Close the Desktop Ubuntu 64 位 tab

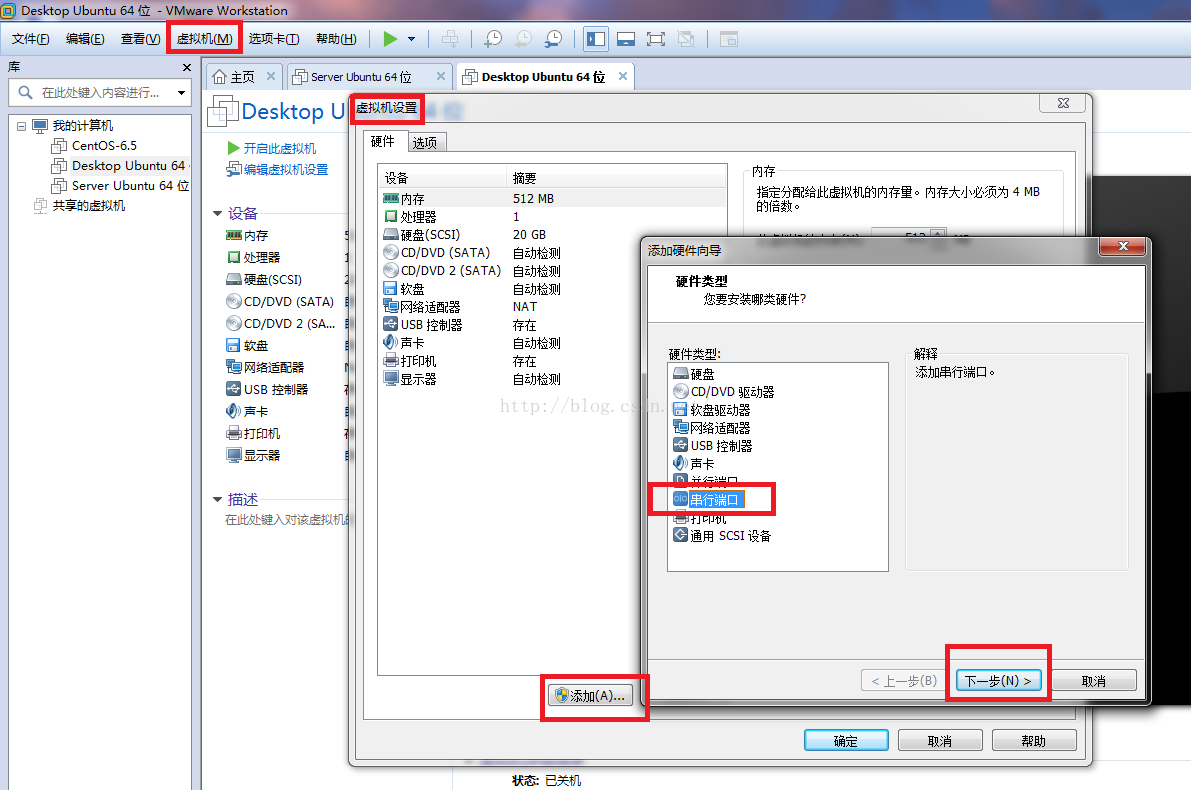pos(623,76)
